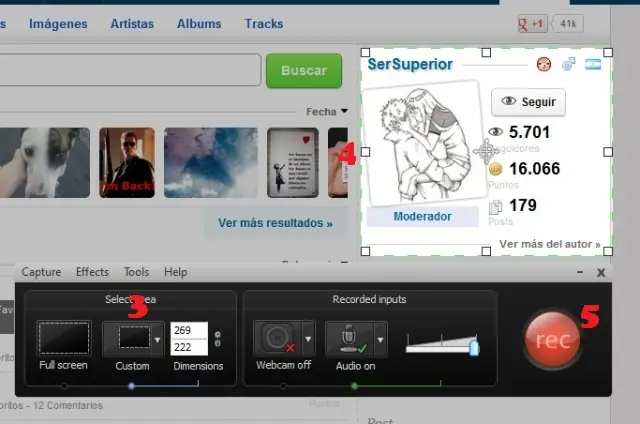This screenshot has height=424, width=640.
Task: Minimize the recorder window
Action: (580, 272)
